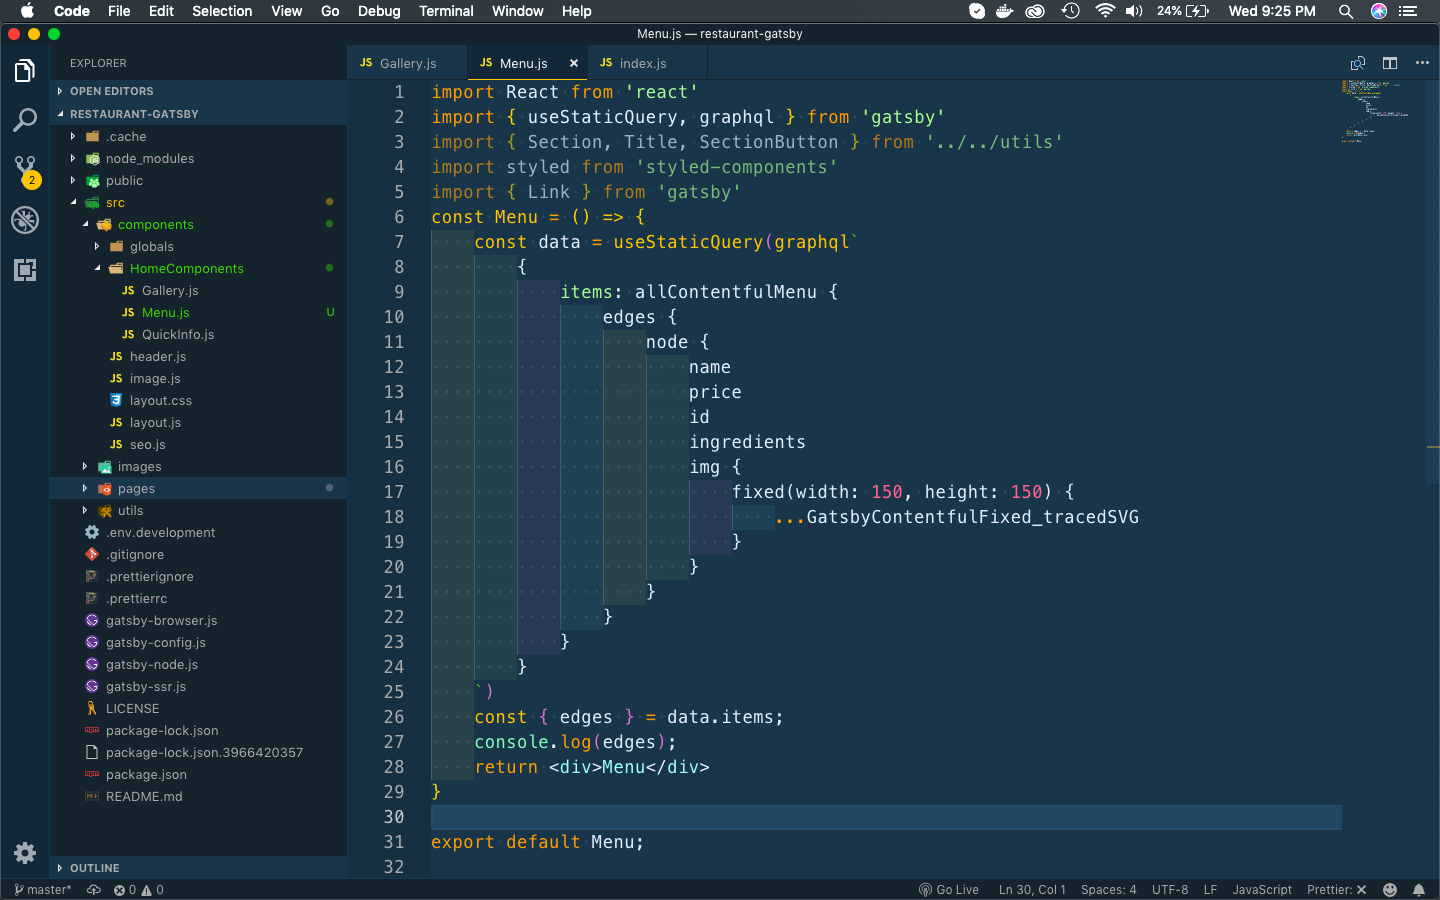This screenshot has height=900, width=1440.
Task: Expand the pages folder
Action: [199, 489]
